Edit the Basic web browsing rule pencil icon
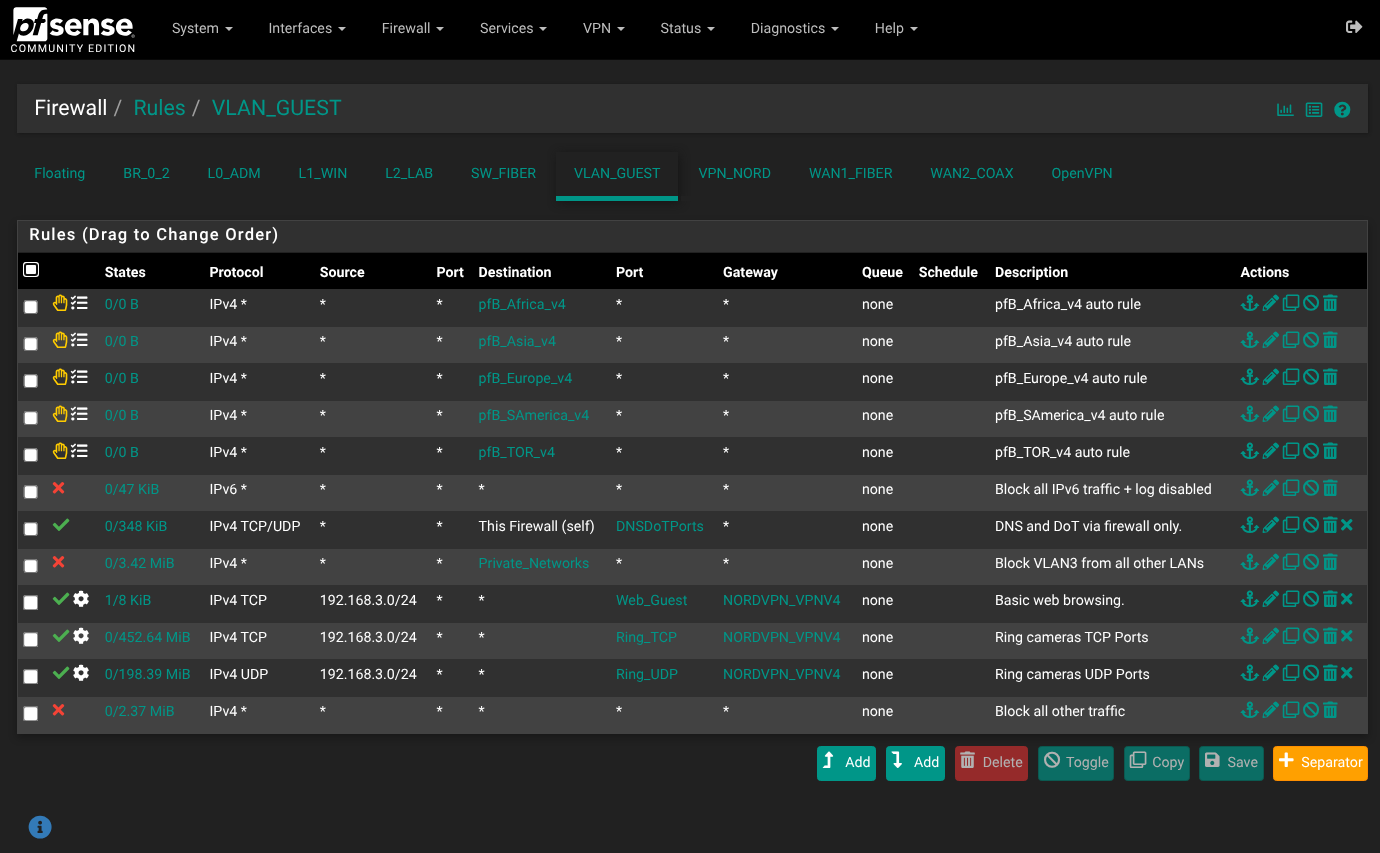Screen dimensions: 1380x853 1270,599
